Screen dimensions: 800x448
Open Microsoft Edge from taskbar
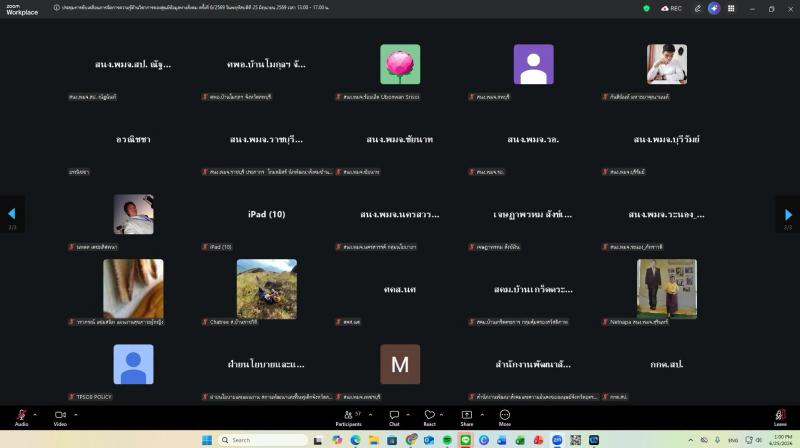(355, 440)
